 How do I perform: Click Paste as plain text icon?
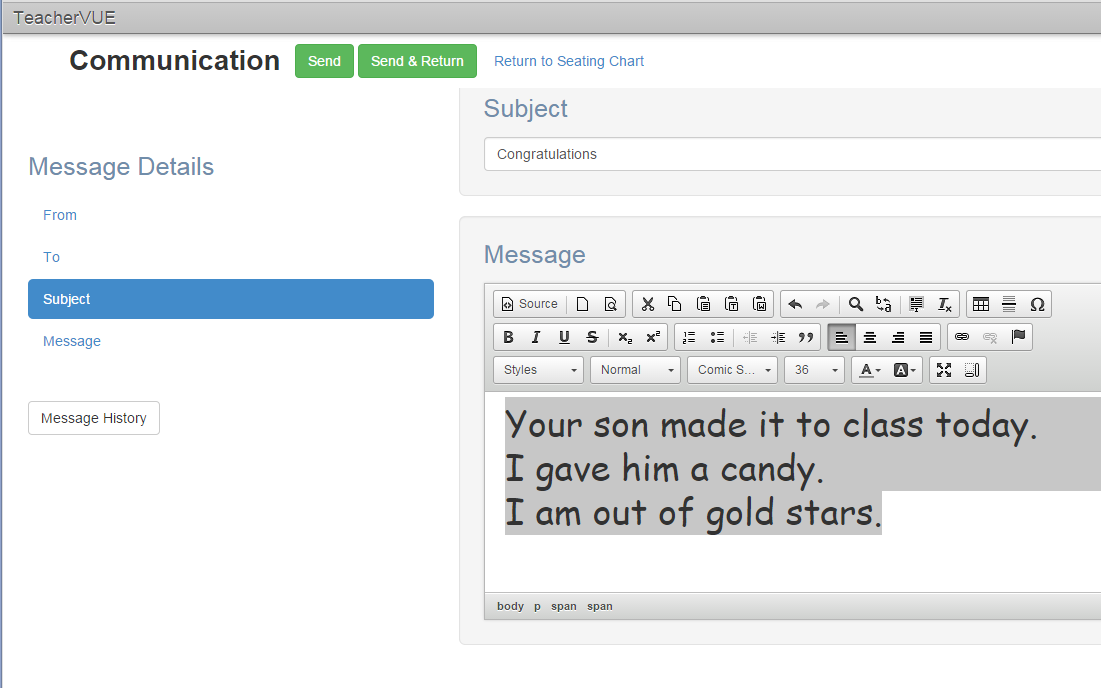732,304
